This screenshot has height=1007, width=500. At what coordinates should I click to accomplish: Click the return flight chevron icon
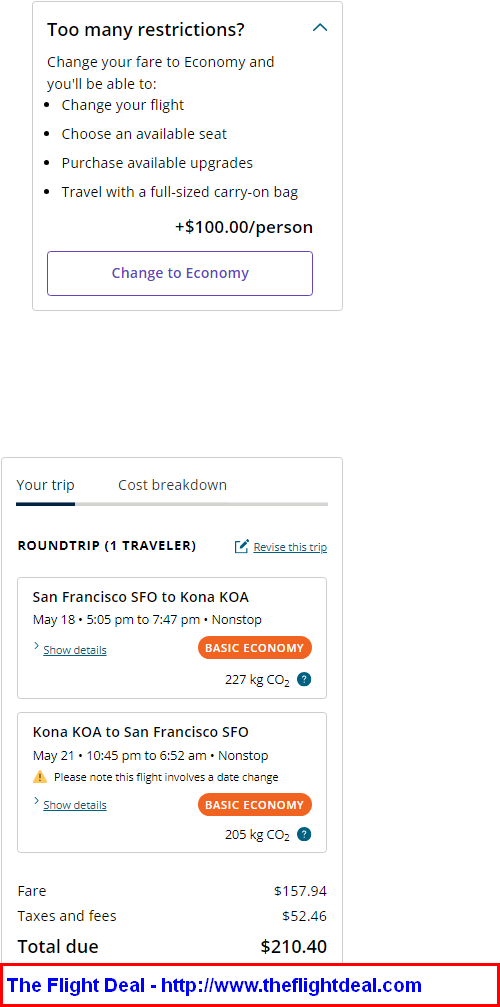point(36,801)
